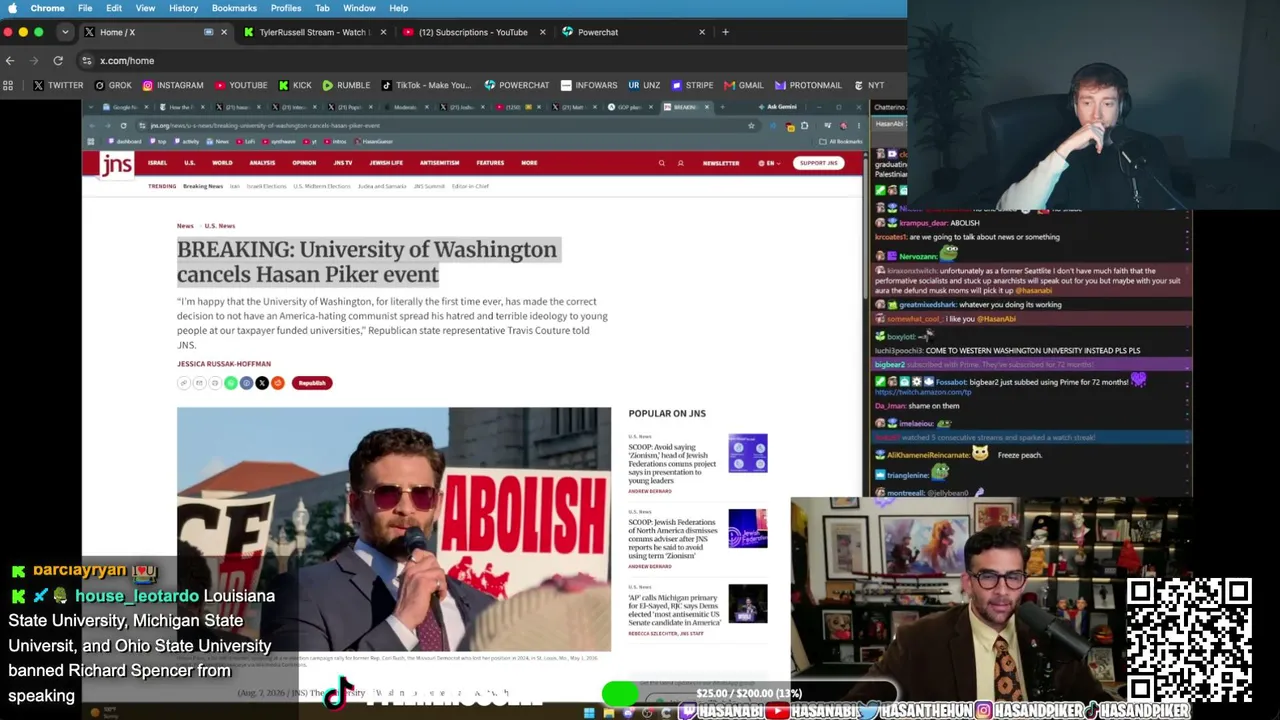Click the SUPPORT JNS button
1280x720 pixels.
tap(818, 163)
